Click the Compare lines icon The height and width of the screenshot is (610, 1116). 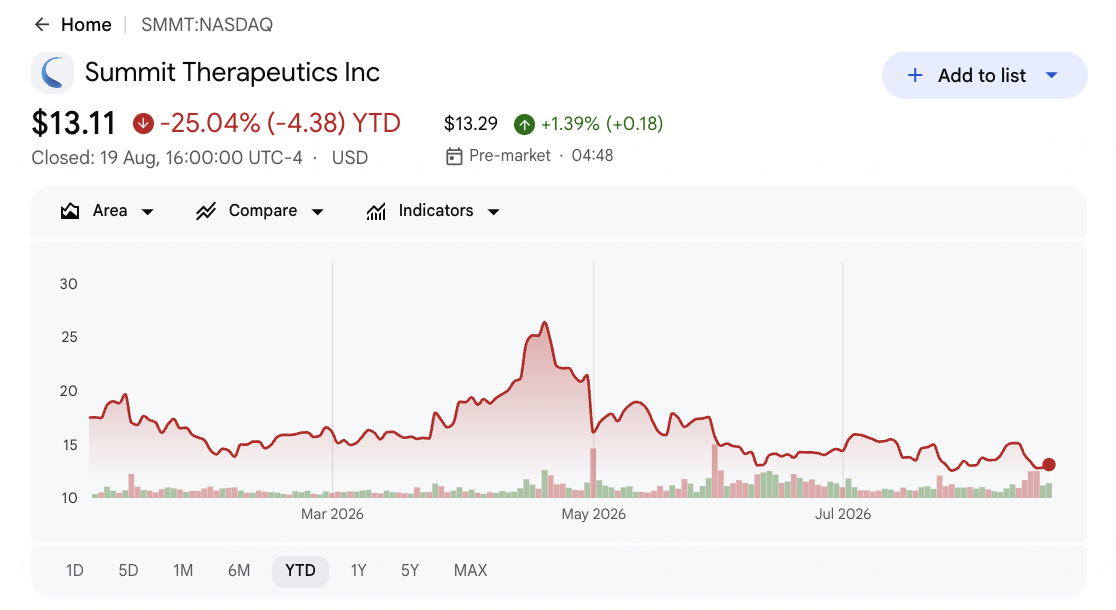206,211
